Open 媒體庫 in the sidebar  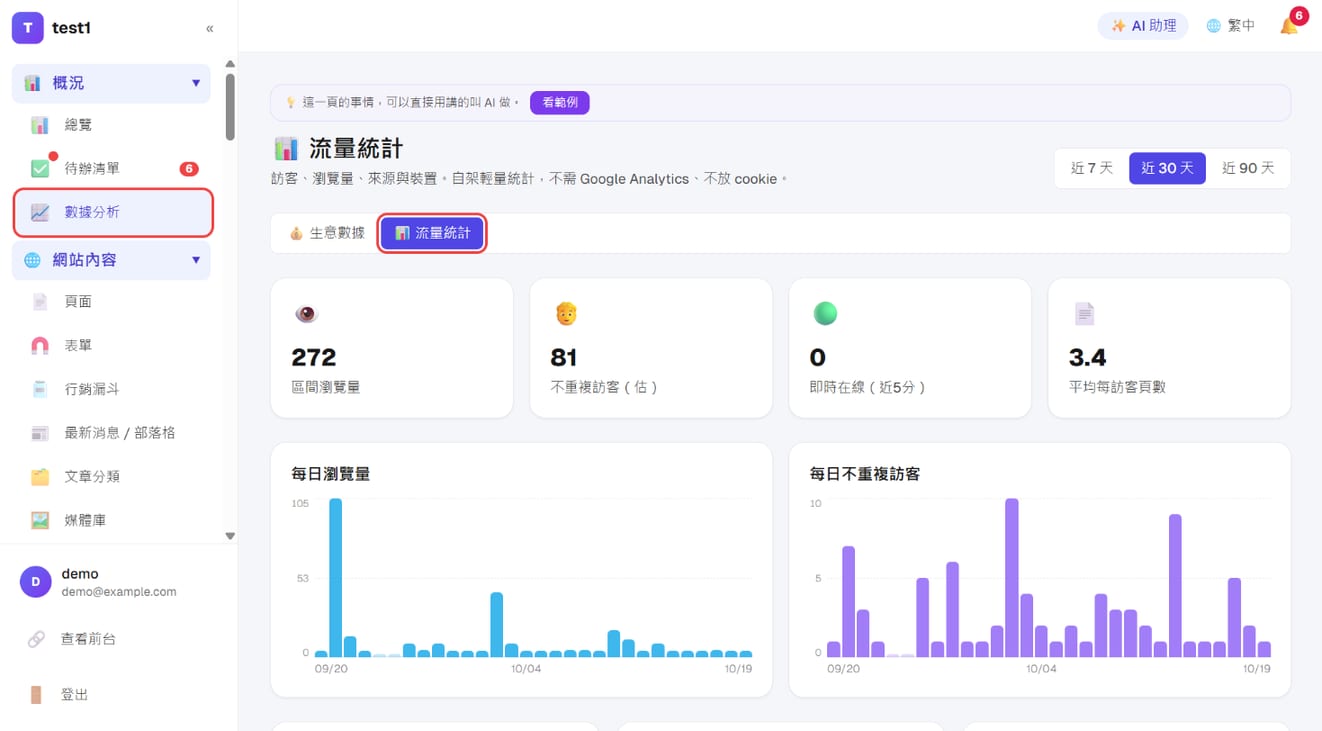click(112, 520)
